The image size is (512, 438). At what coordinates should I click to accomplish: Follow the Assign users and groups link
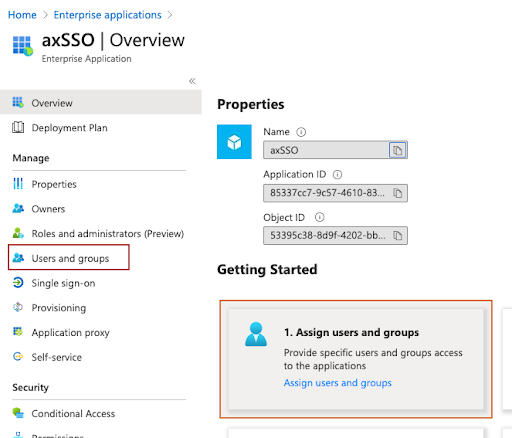click(337, 383)
